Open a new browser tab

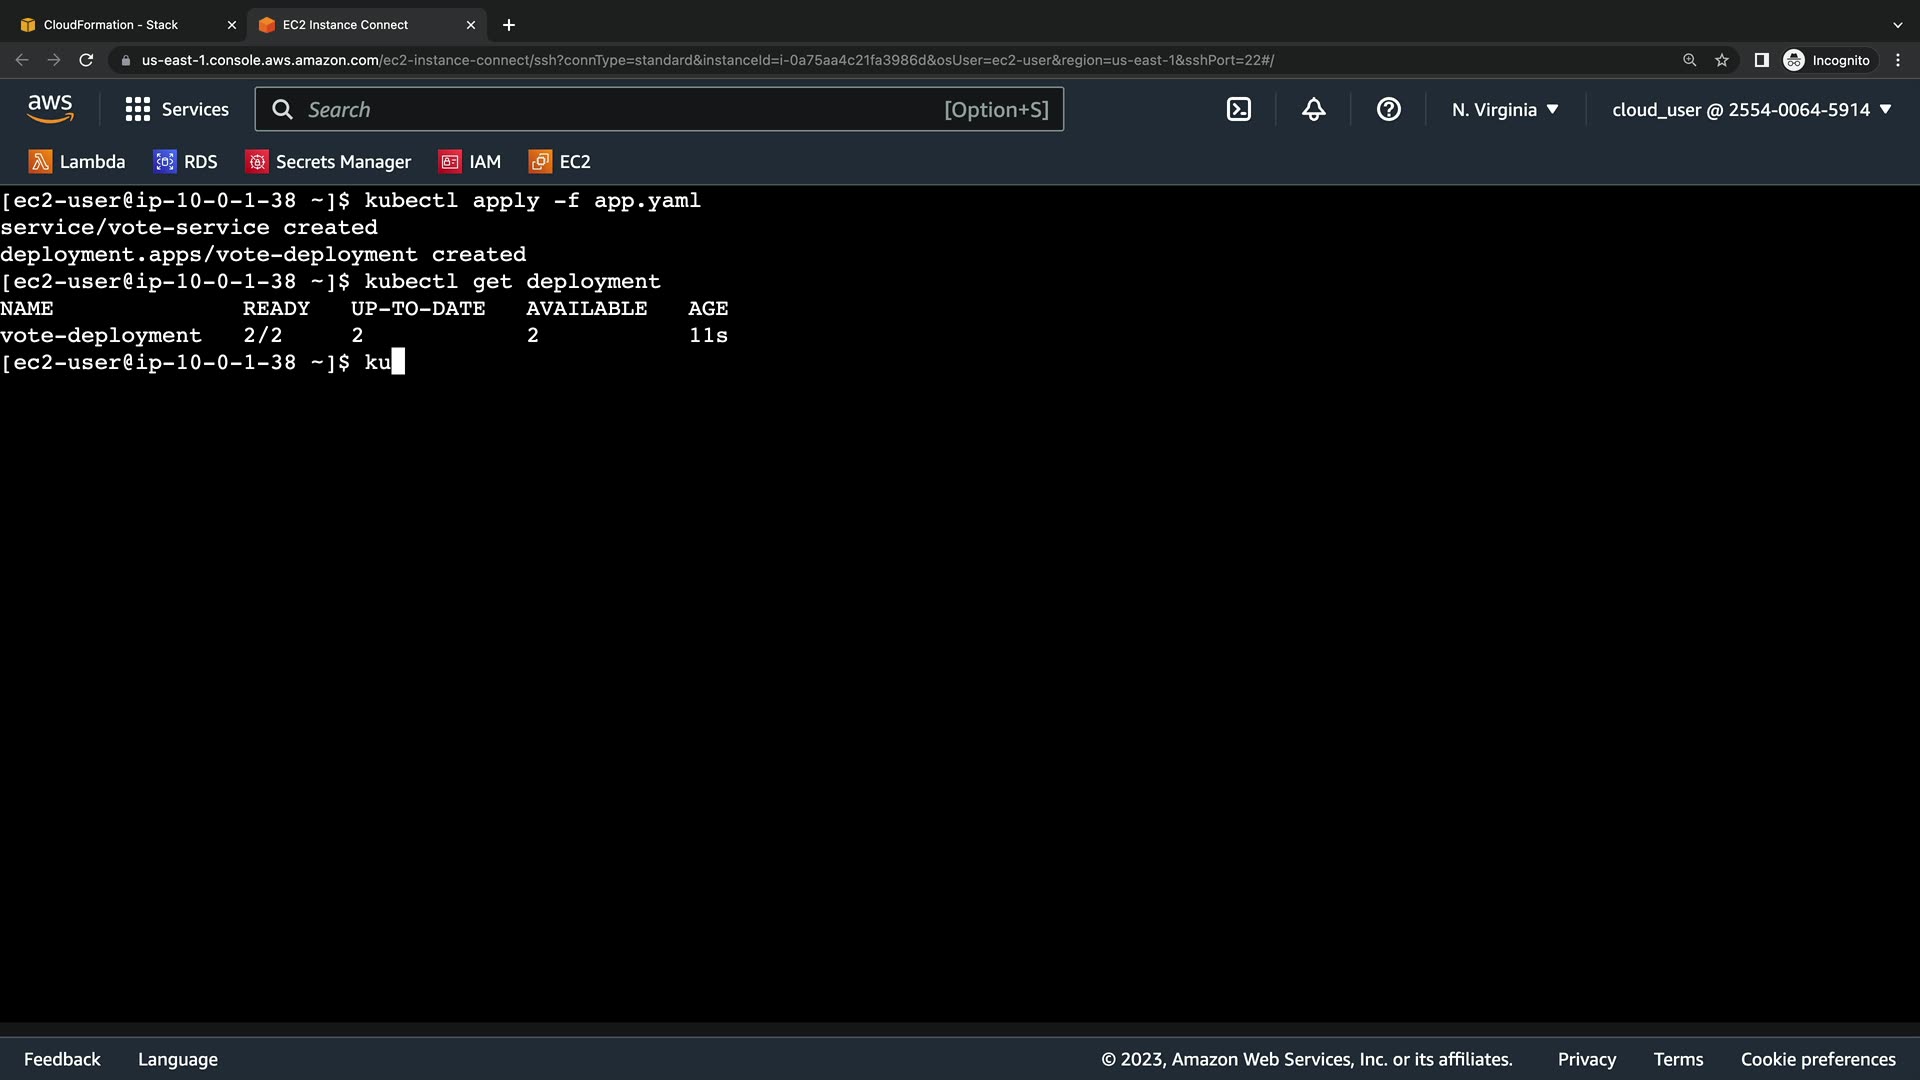point(509,25)
